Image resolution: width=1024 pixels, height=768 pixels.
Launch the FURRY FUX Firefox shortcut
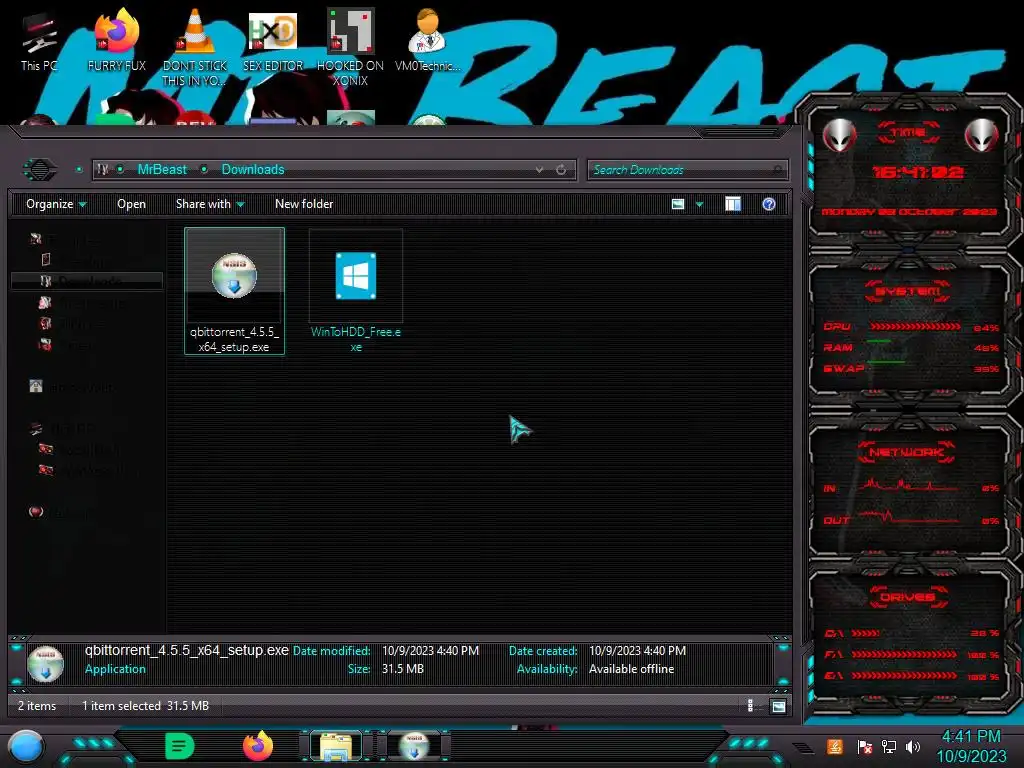116,42
